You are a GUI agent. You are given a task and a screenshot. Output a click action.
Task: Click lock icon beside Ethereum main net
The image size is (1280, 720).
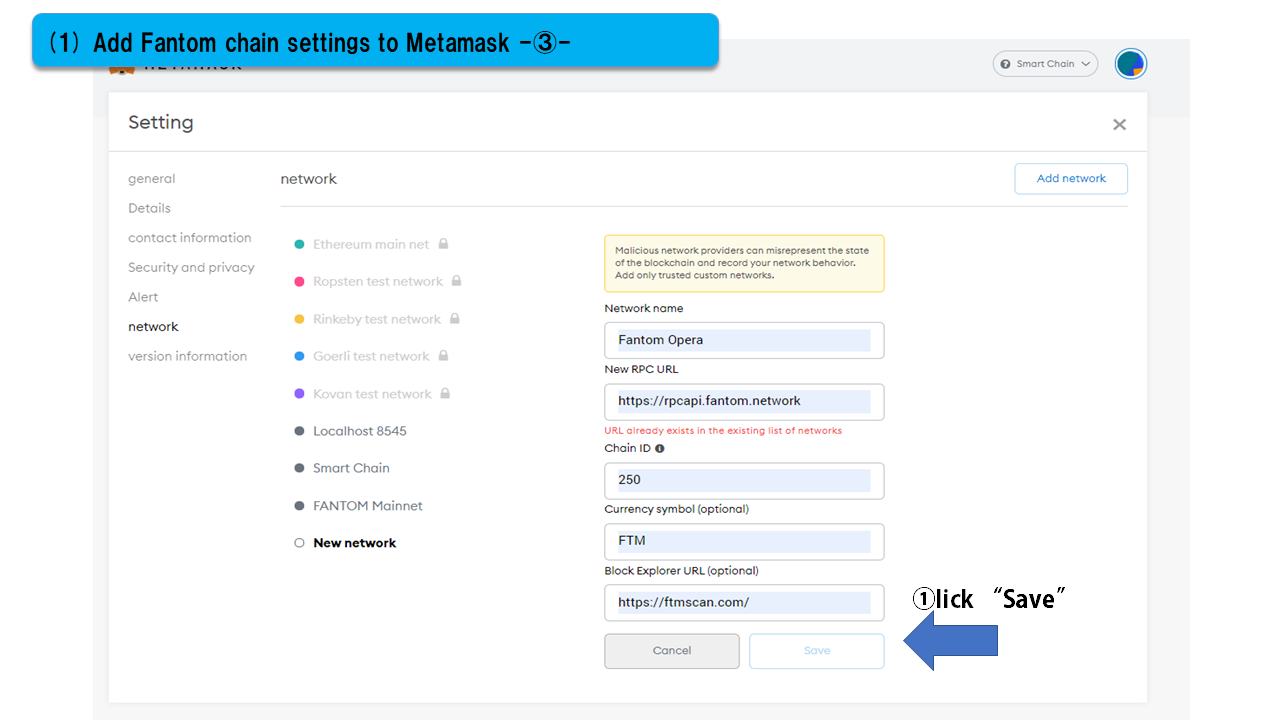point(443,244)
